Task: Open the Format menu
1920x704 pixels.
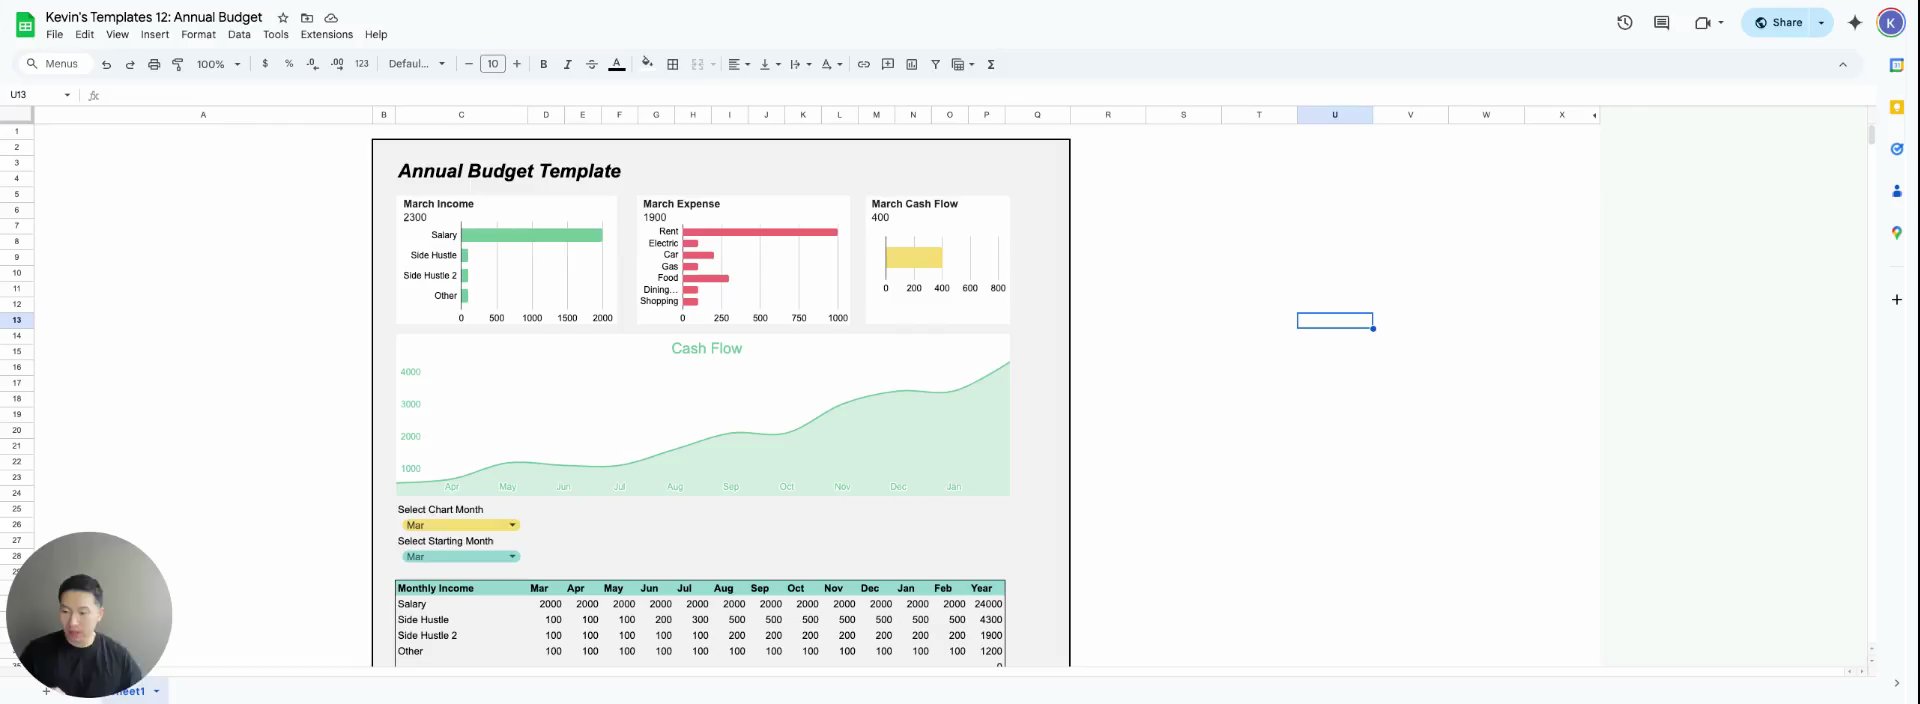Action: click(x=199, y=34)
